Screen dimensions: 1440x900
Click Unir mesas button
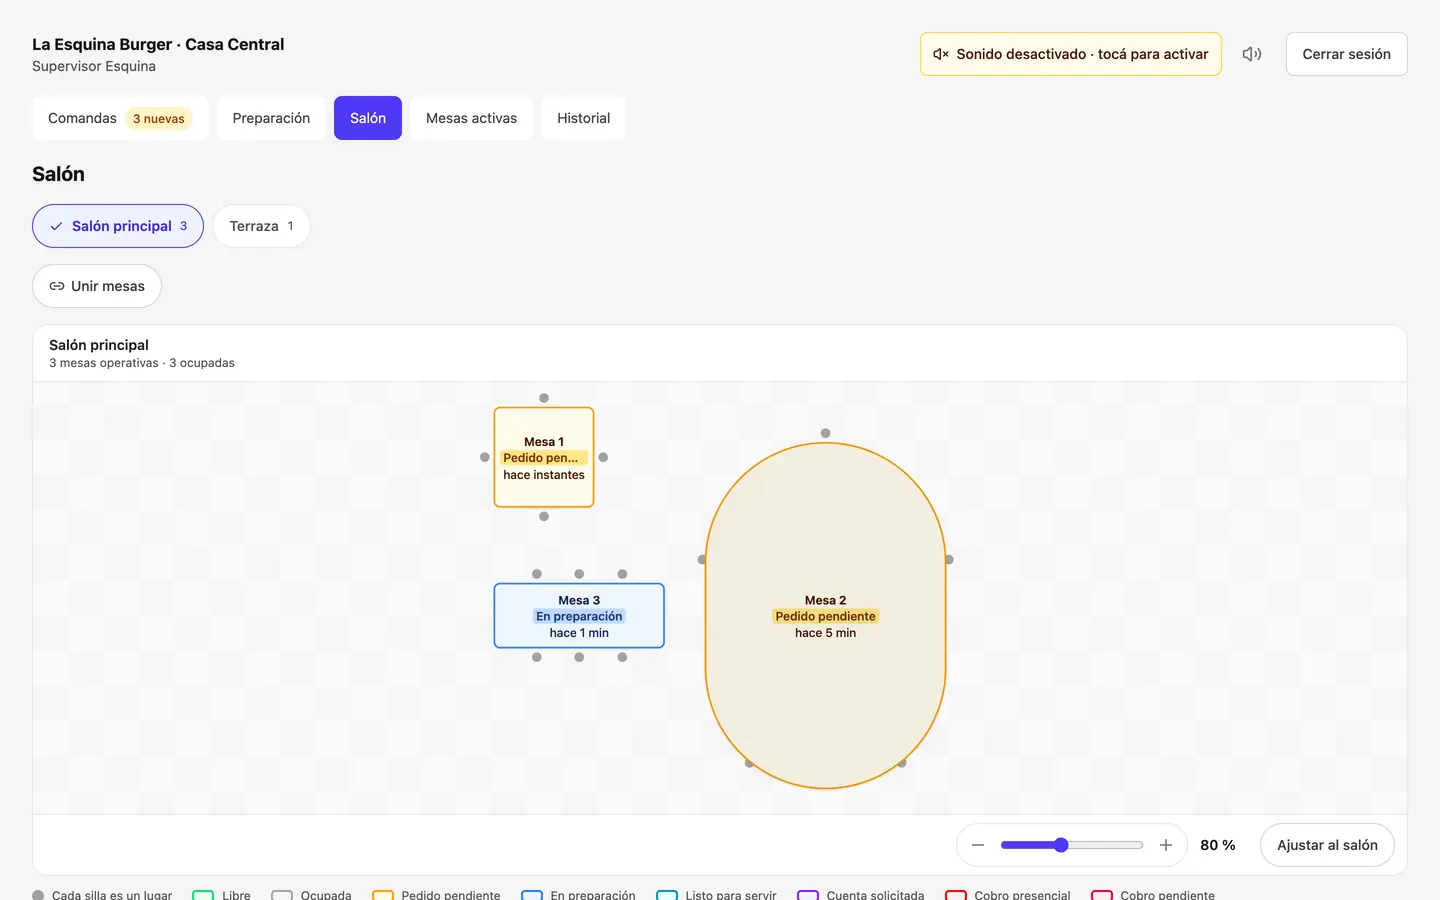coord(97,286)
